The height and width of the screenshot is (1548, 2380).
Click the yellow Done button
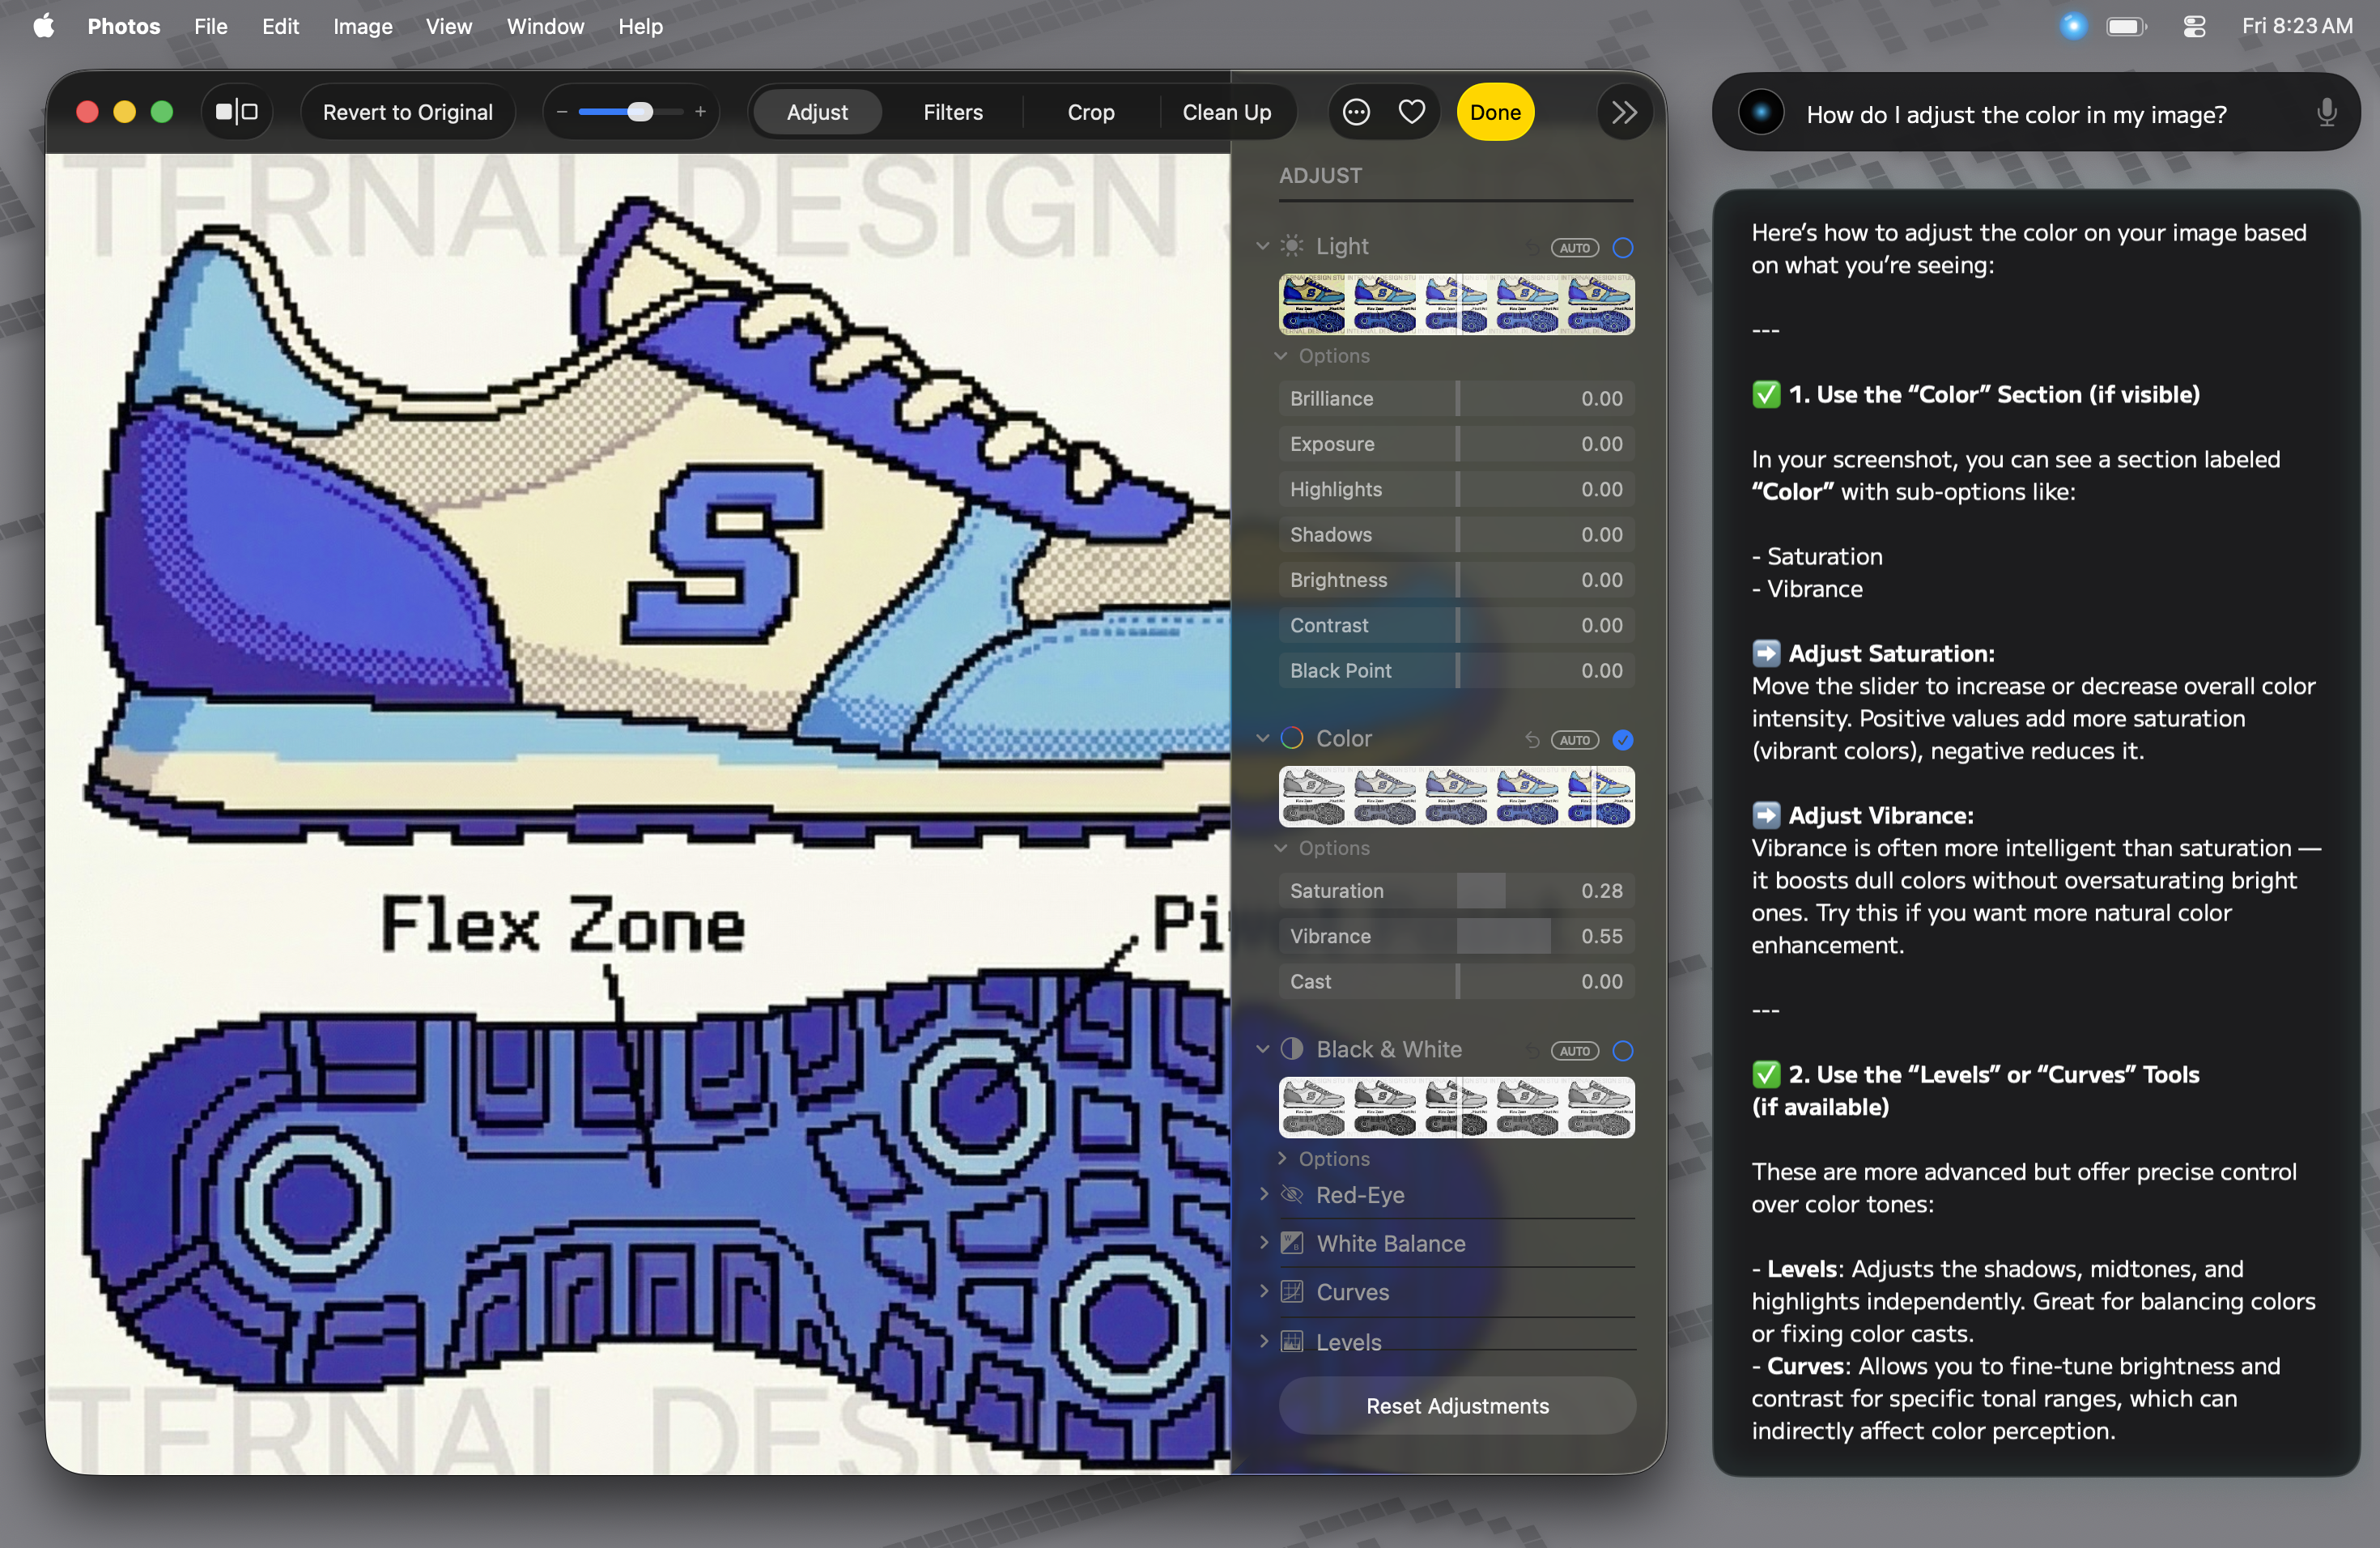click(x=1495, y=112)
